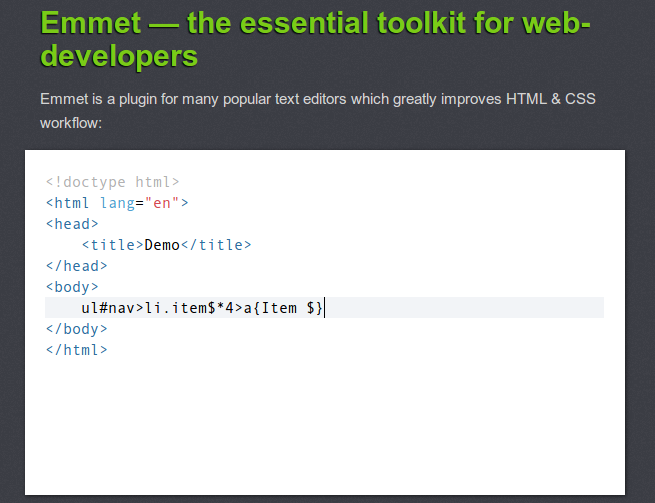
Task: Click the closing body tag
Action: coord(76,329)
